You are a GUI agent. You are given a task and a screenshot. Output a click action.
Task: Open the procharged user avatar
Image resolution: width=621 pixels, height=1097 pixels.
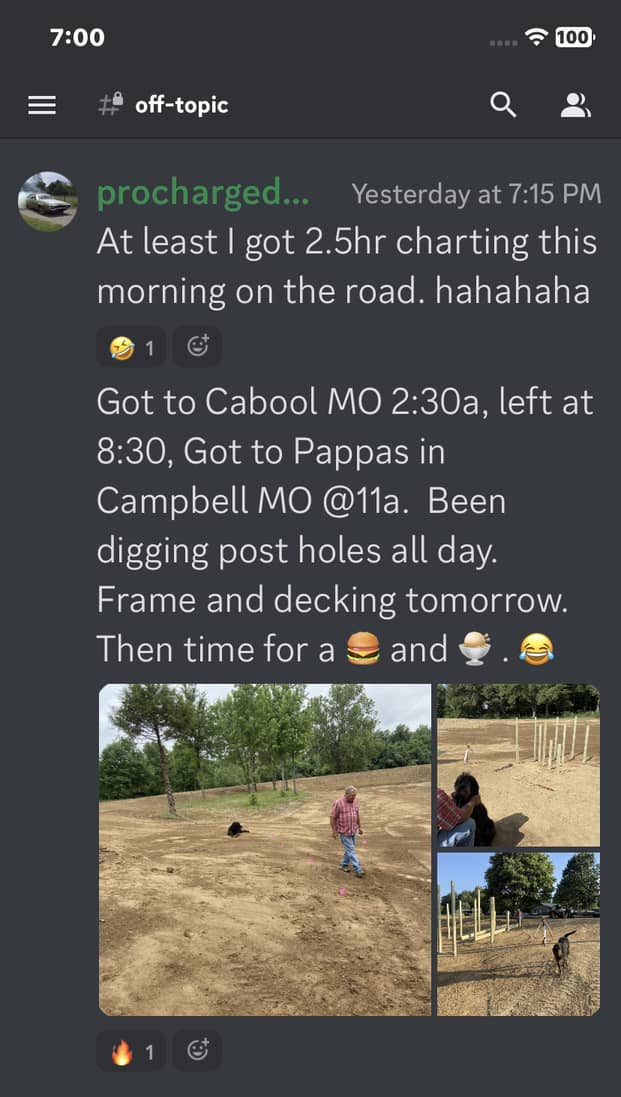tap(48, 201)
